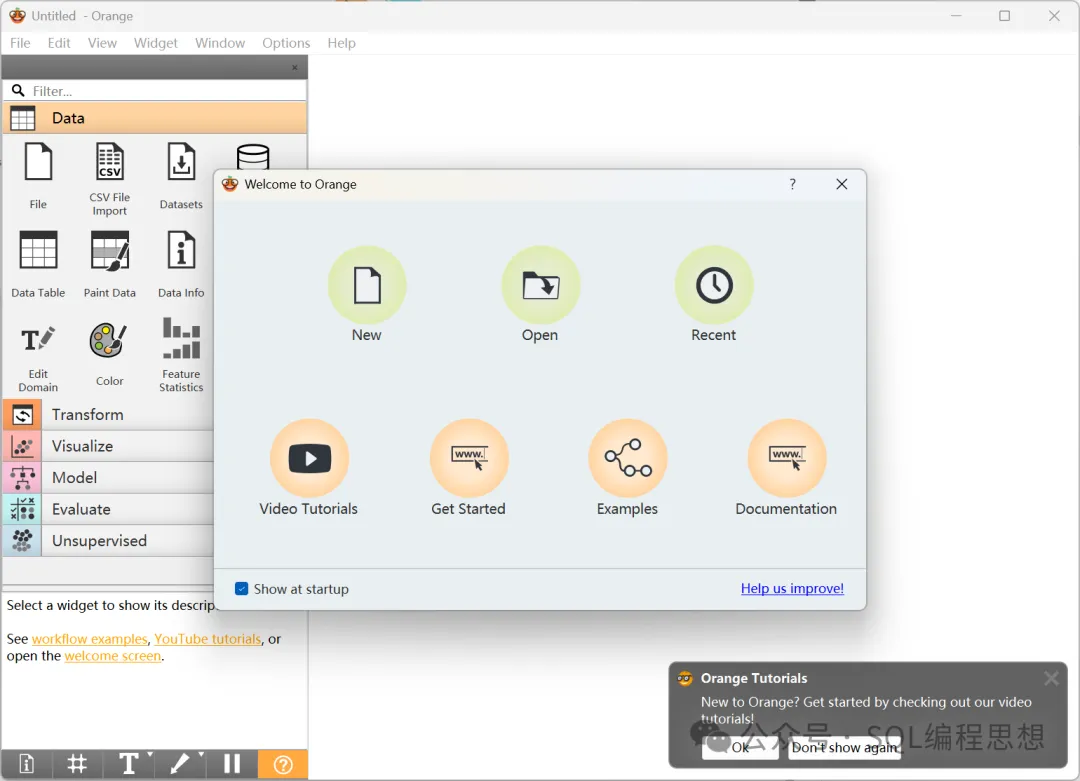Expand the Unsupervised category
Image resolution: width=1080 pixels, height=781 pixels.
coord(108,541)
